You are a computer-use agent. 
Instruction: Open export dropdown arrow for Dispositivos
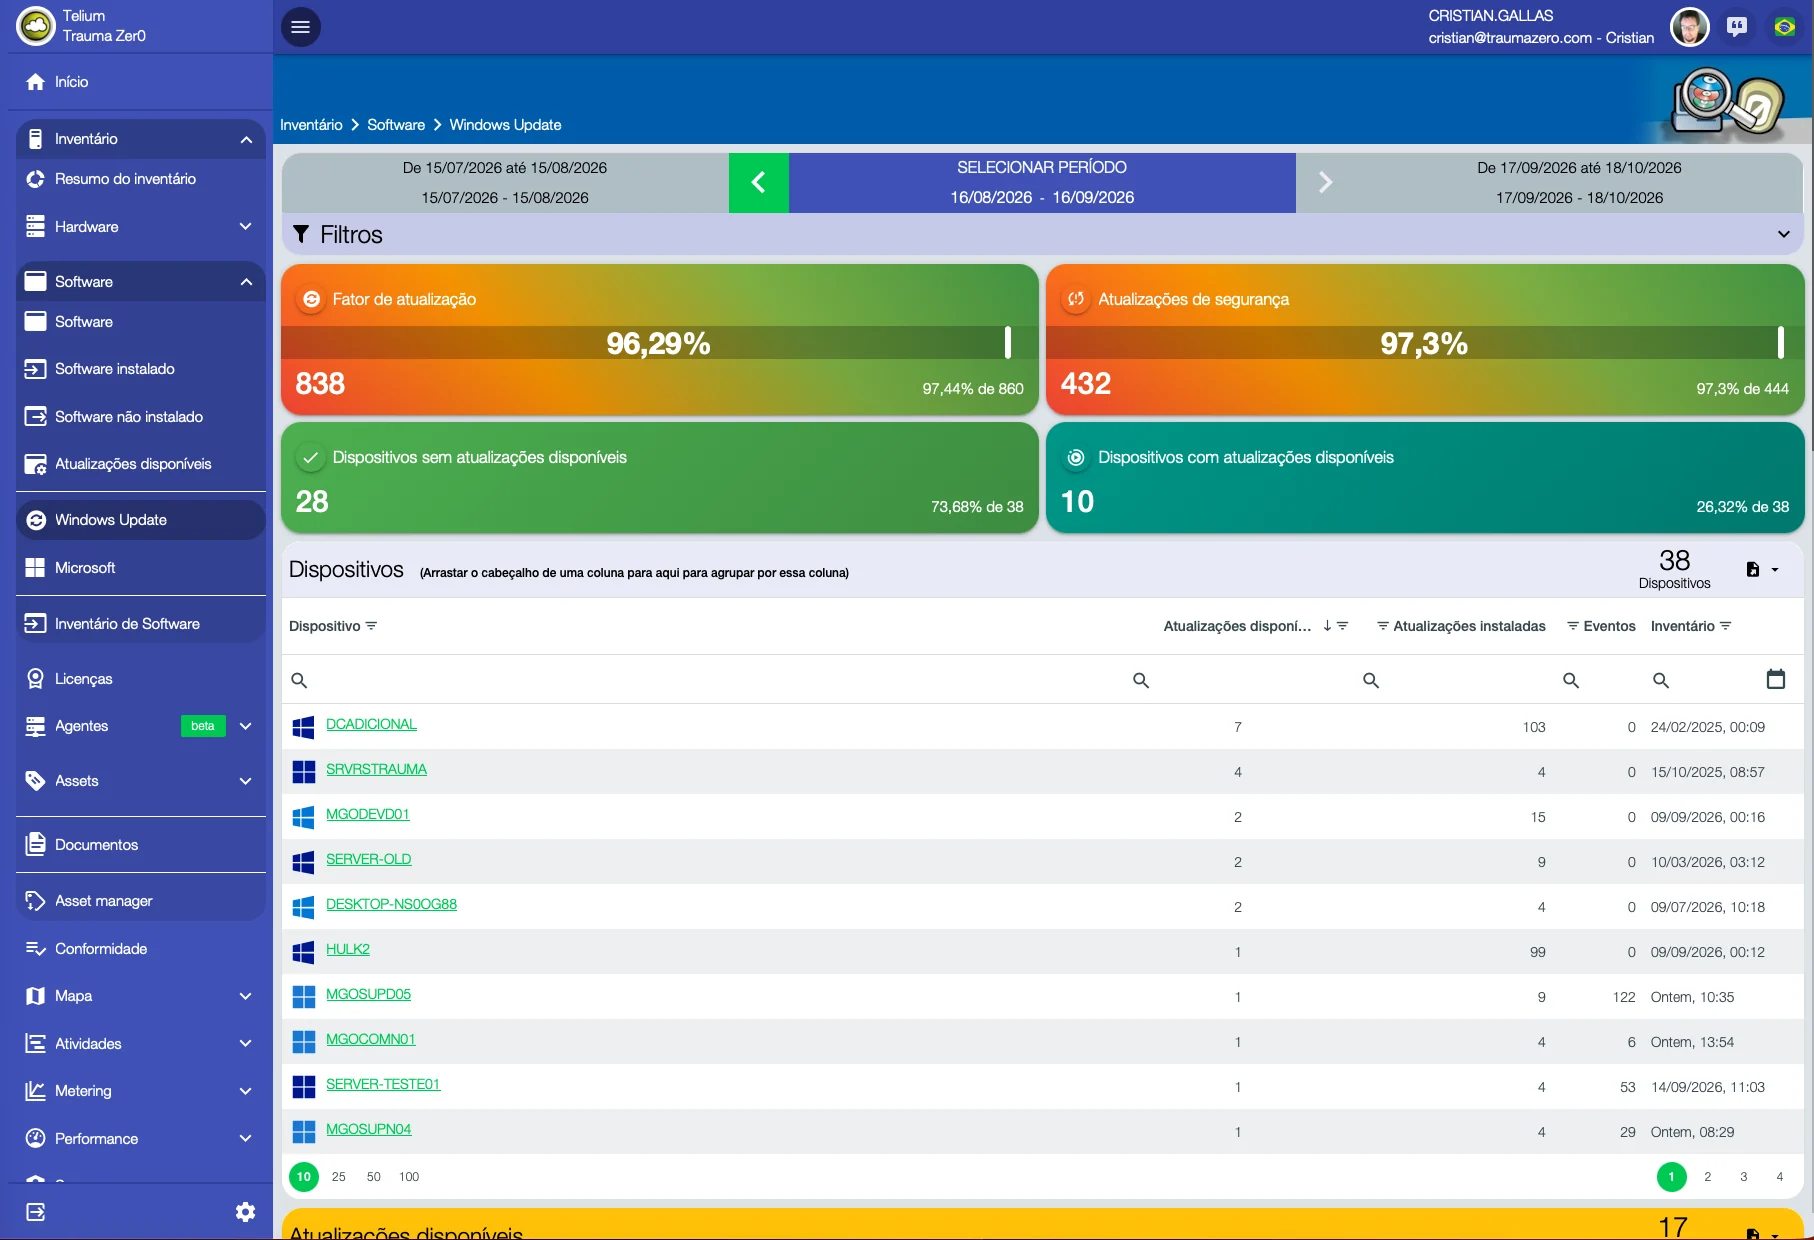point(1775,570)
